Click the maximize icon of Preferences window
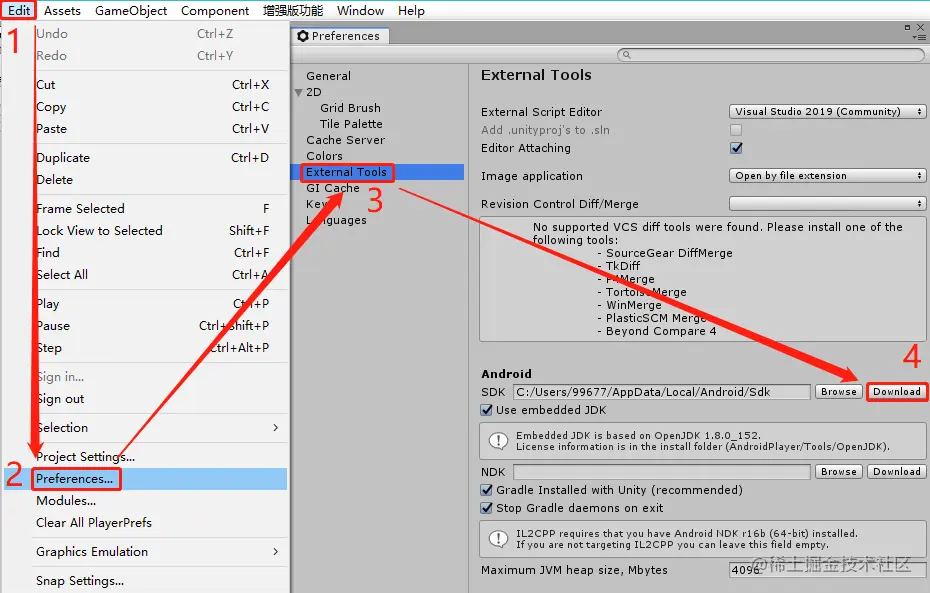 pos(907,27)
